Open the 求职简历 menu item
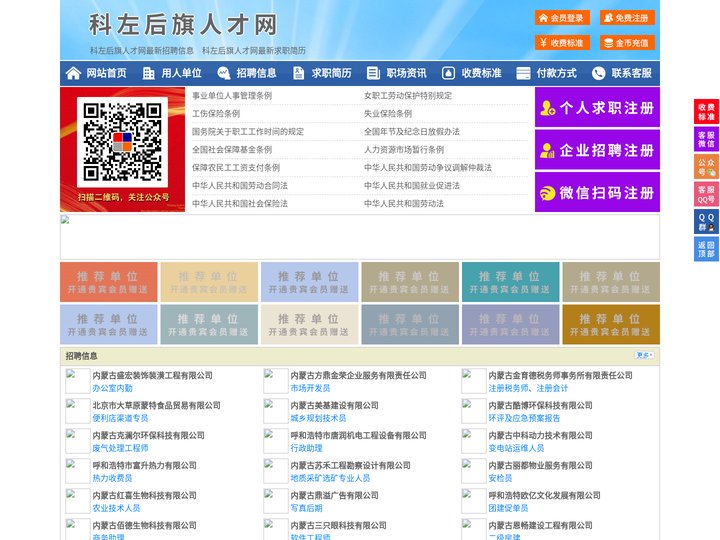Viewport: 720px width, 540px height. 332,73
